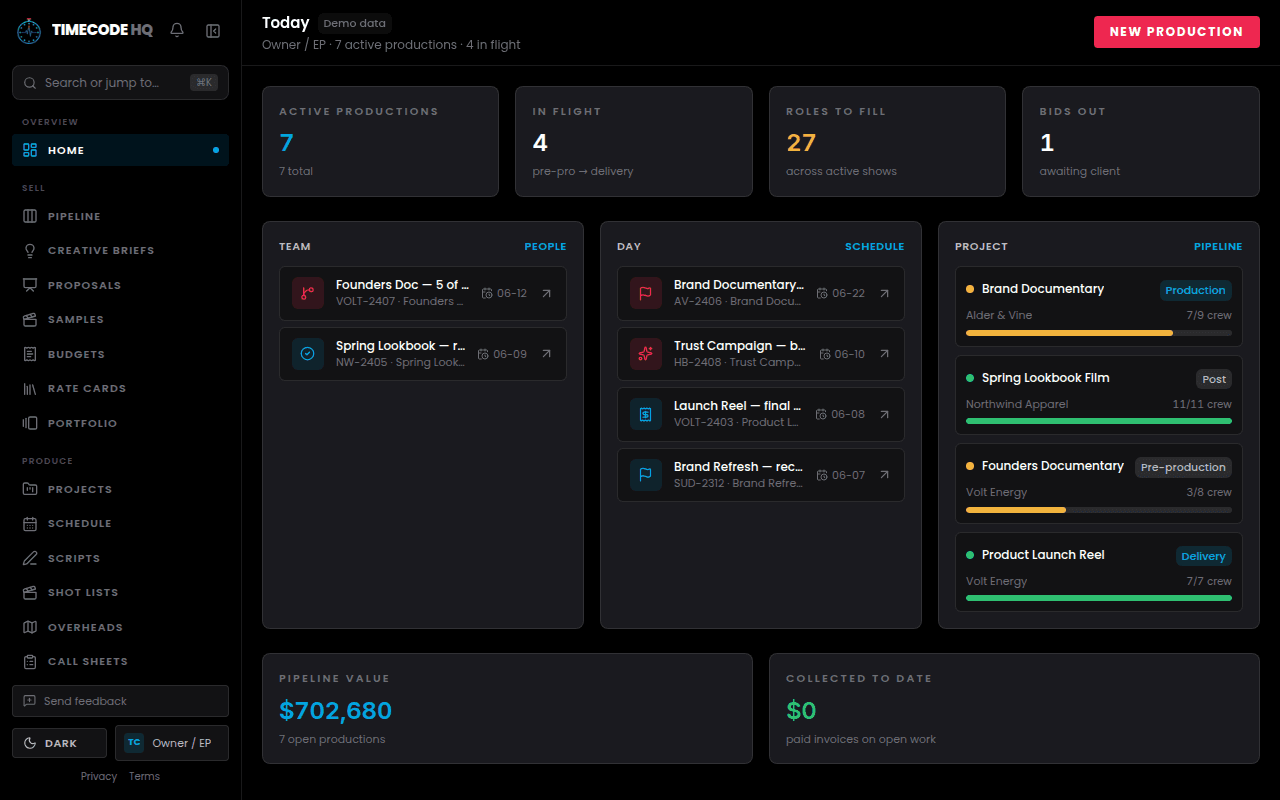Open arrow icon for Trust Campaign item
Screen dimensions: 1280x800
[x=884, y=354]
